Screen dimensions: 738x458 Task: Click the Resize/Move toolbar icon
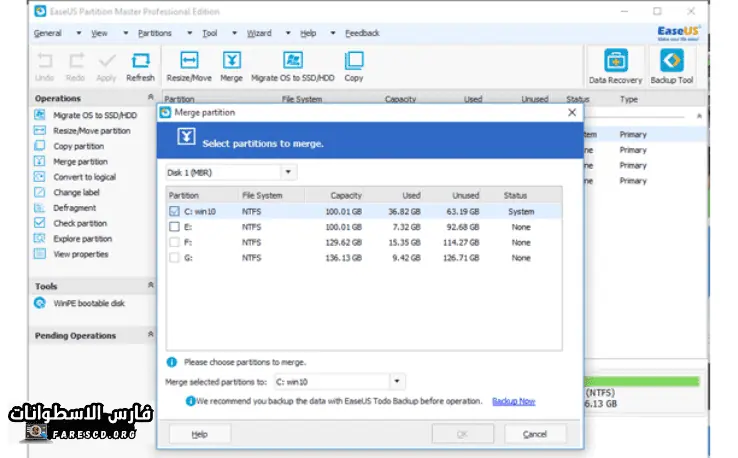189,62
